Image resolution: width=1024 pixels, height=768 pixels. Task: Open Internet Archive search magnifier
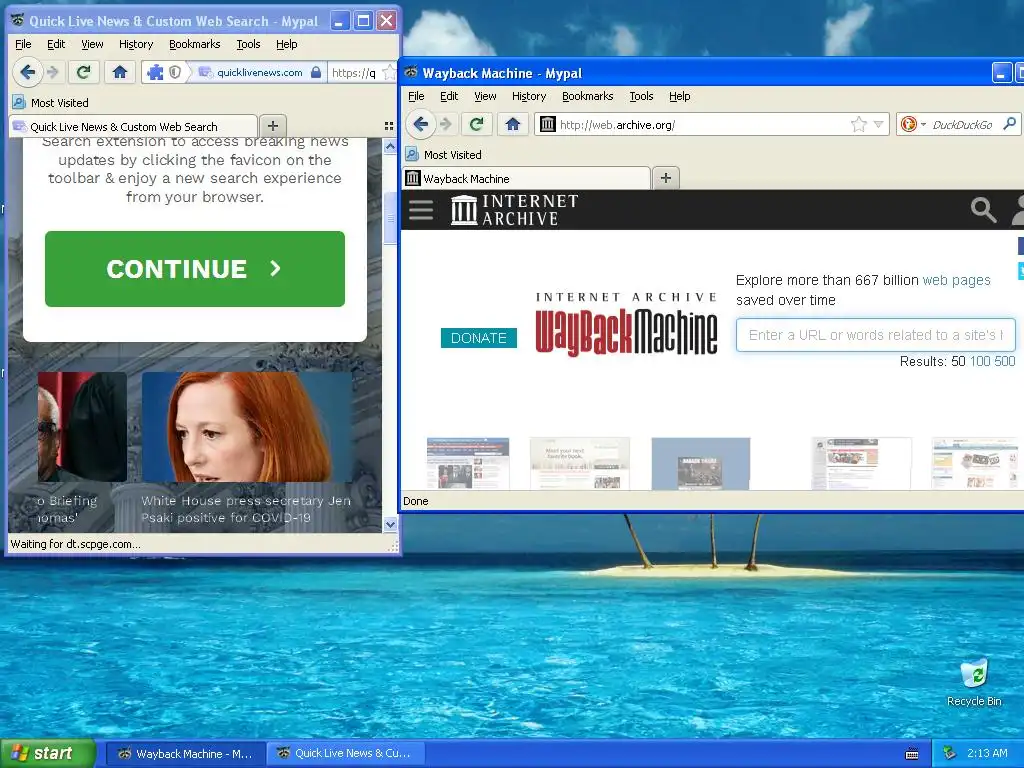coord(983,210)
